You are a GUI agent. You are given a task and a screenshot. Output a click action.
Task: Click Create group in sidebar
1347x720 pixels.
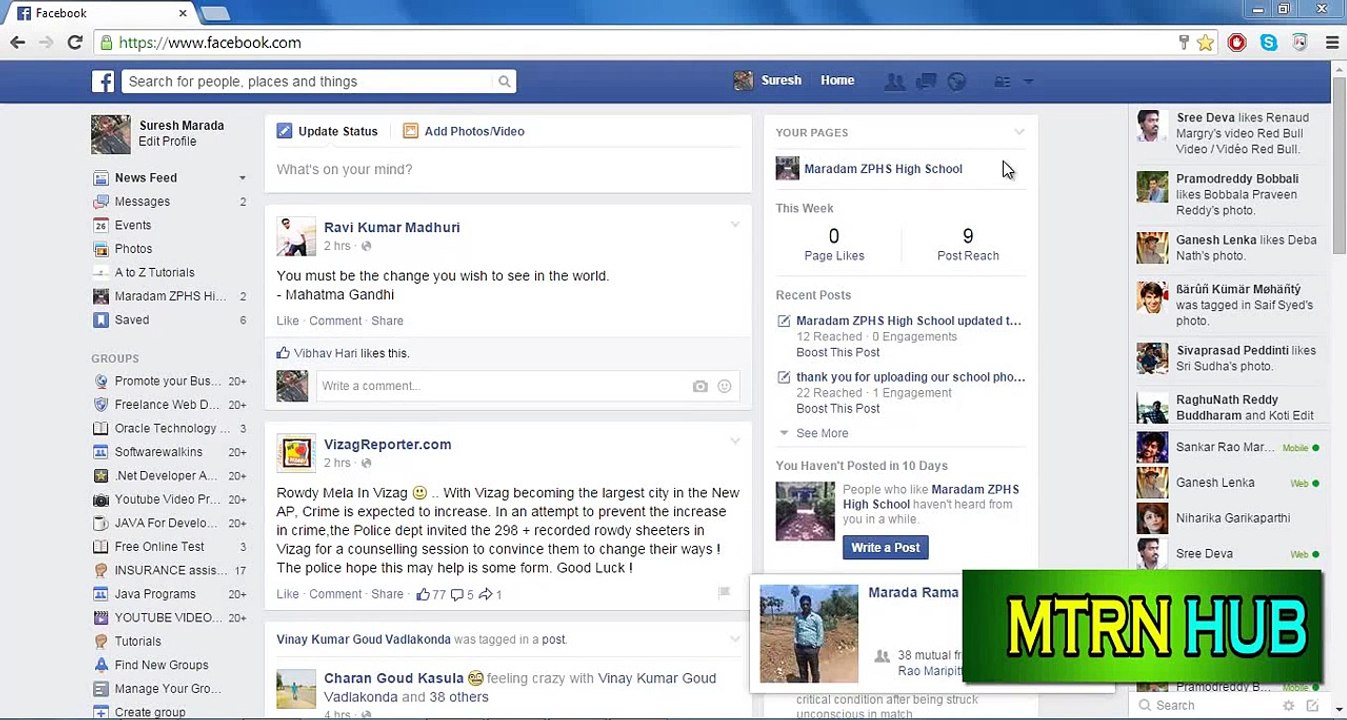click(150, 712)
